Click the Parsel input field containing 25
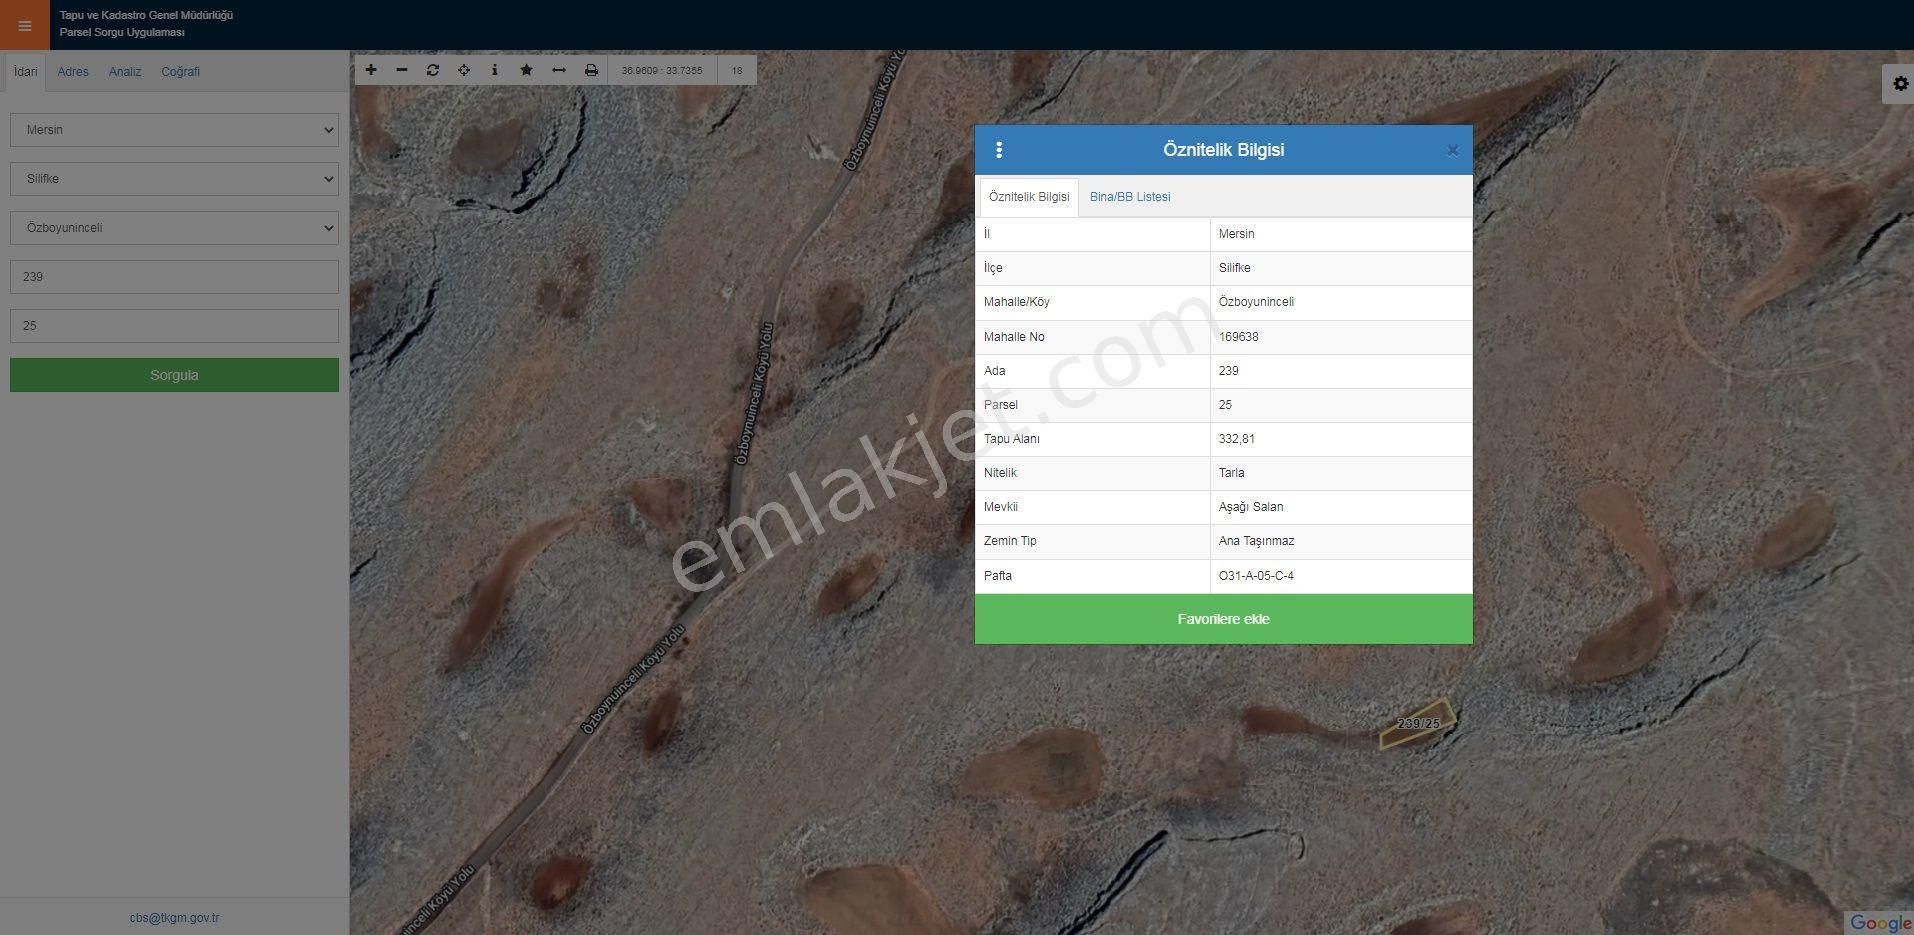The image size is (1914, 935). [x=174, y=326]
